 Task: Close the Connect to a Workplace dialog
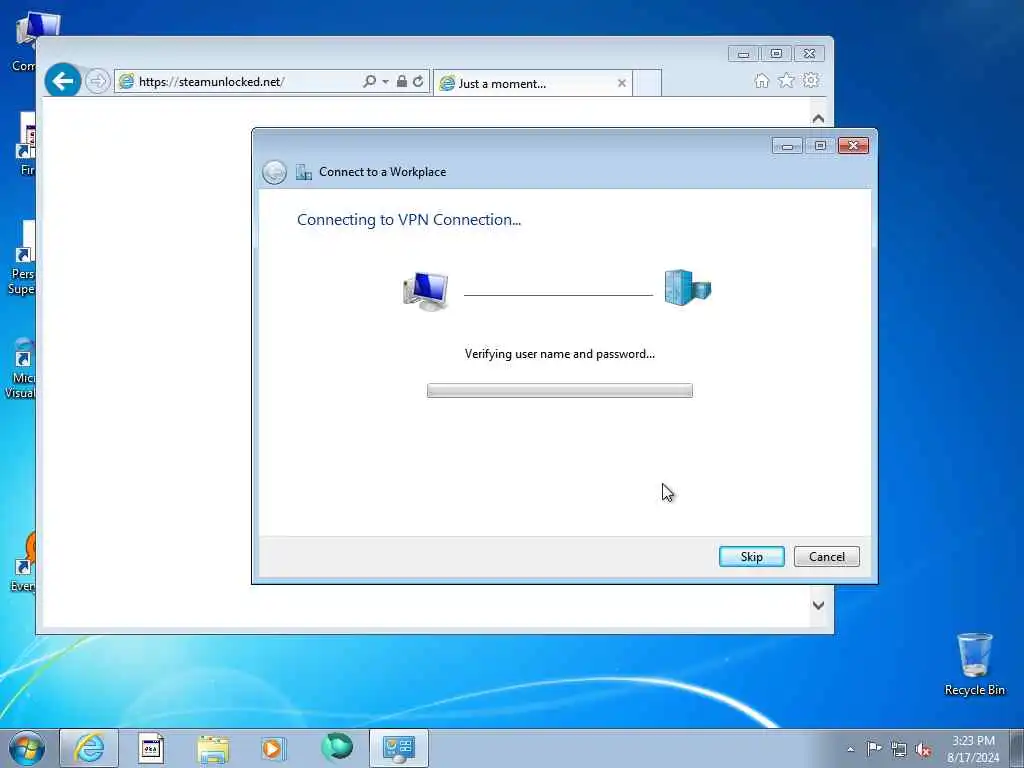click(x=853, y=146)
